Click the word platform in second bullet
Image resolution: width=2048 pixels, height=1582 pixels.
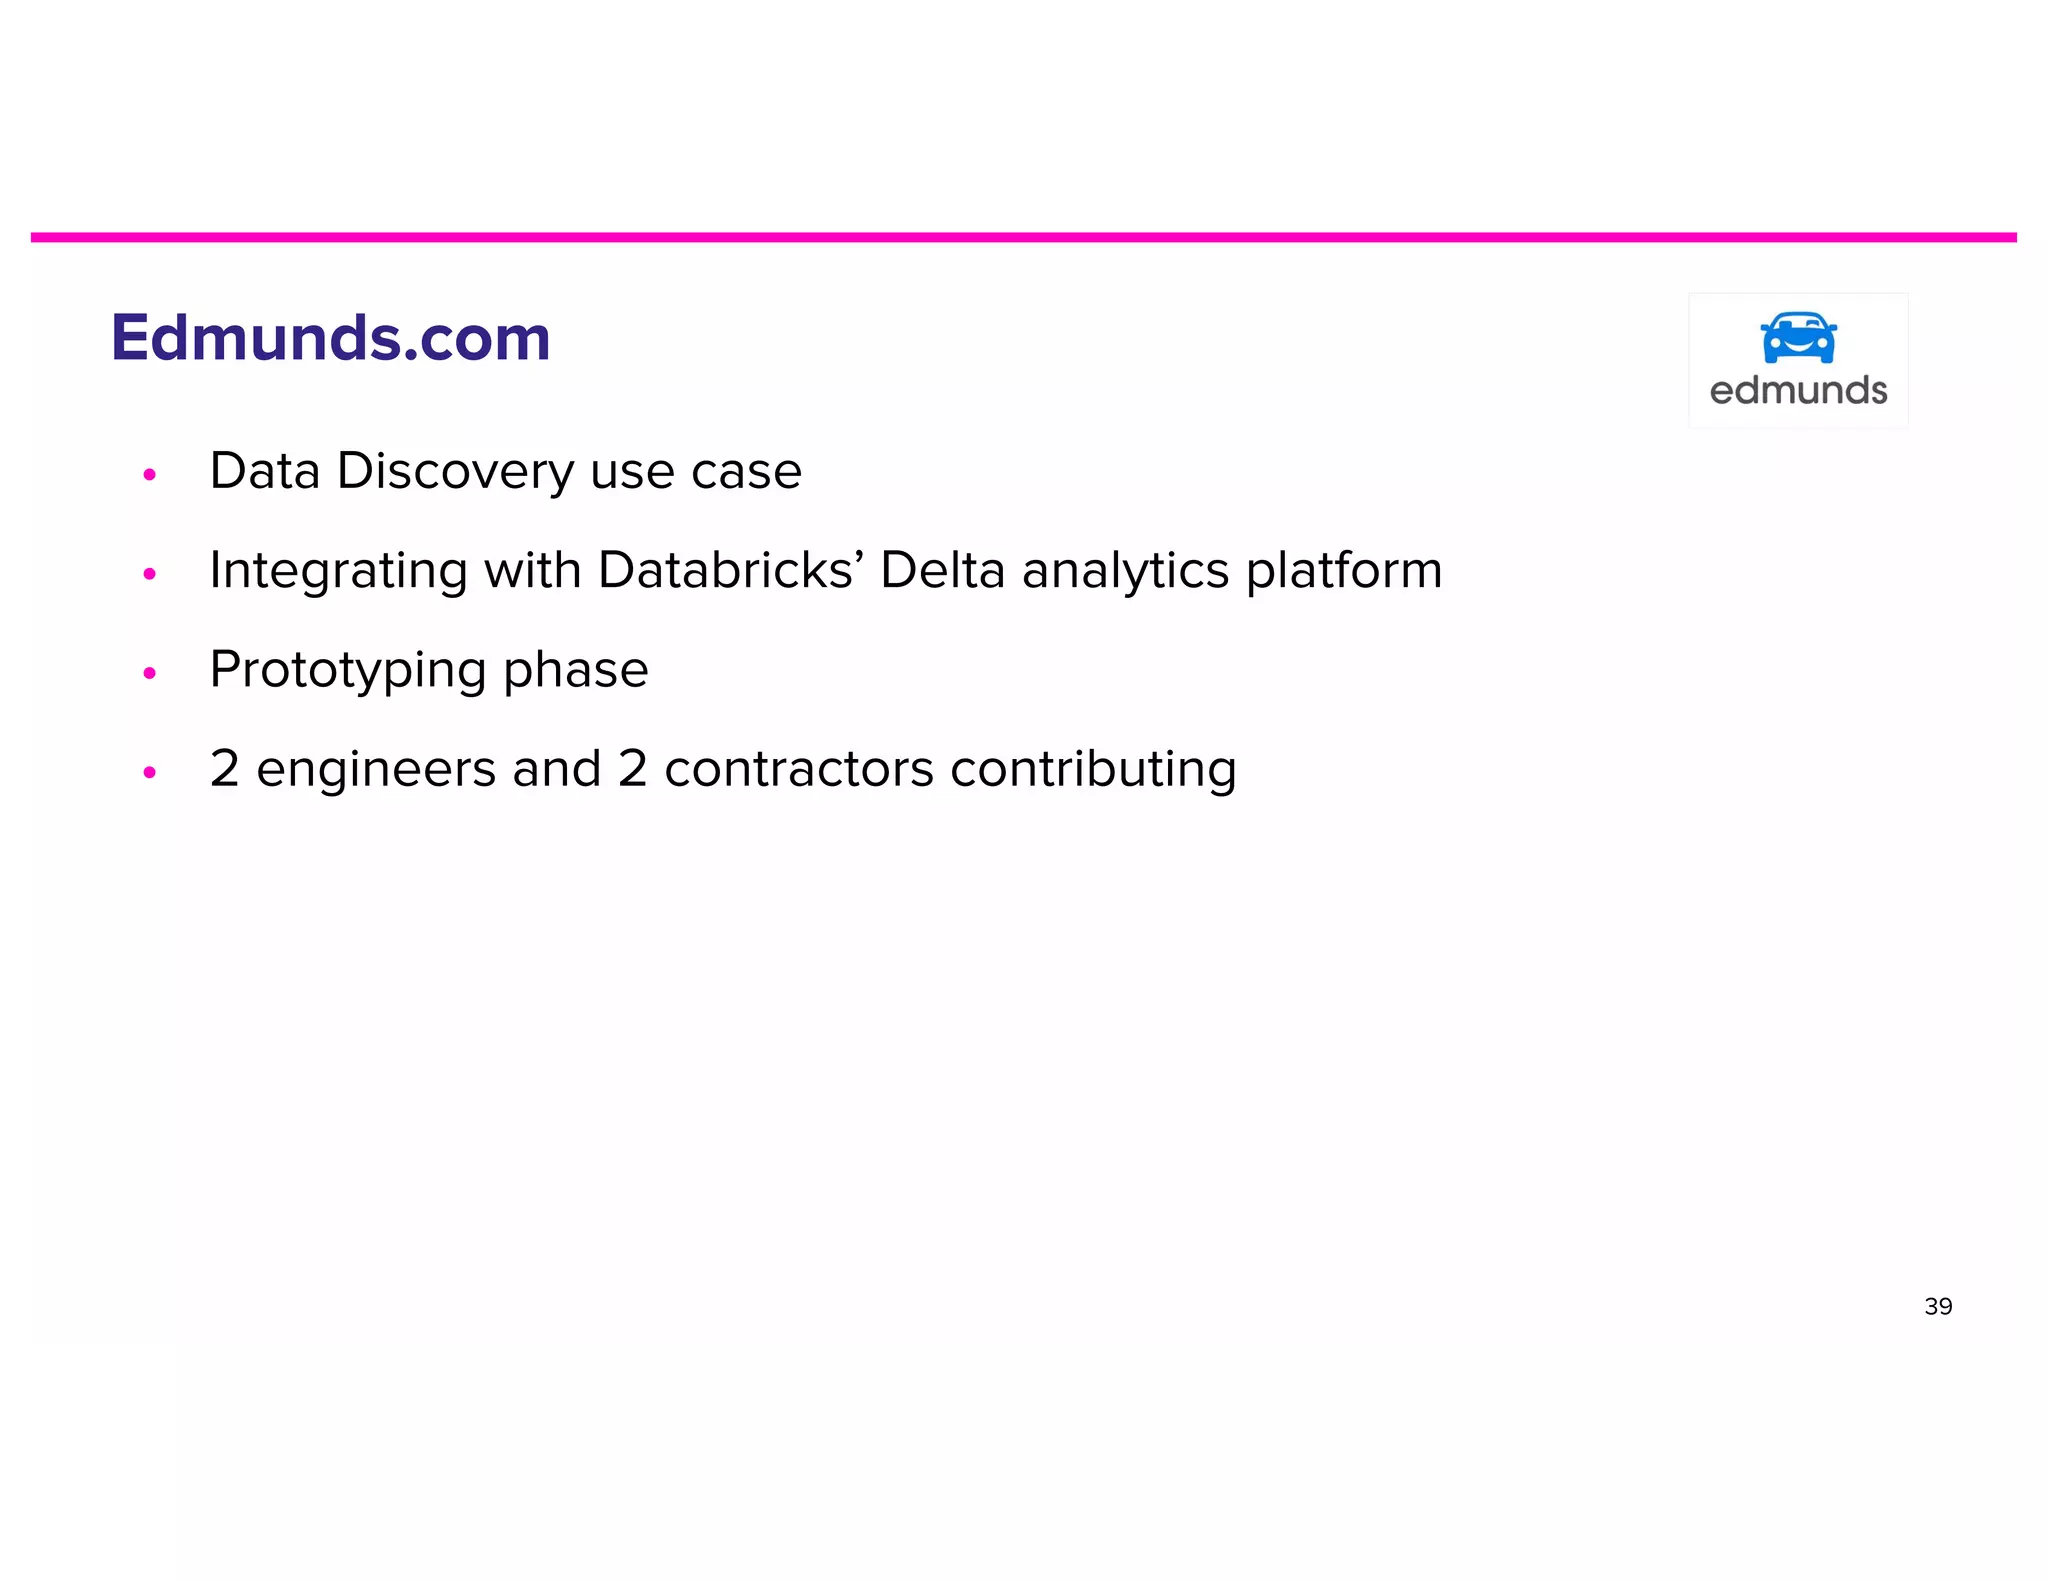(1345, 571)
